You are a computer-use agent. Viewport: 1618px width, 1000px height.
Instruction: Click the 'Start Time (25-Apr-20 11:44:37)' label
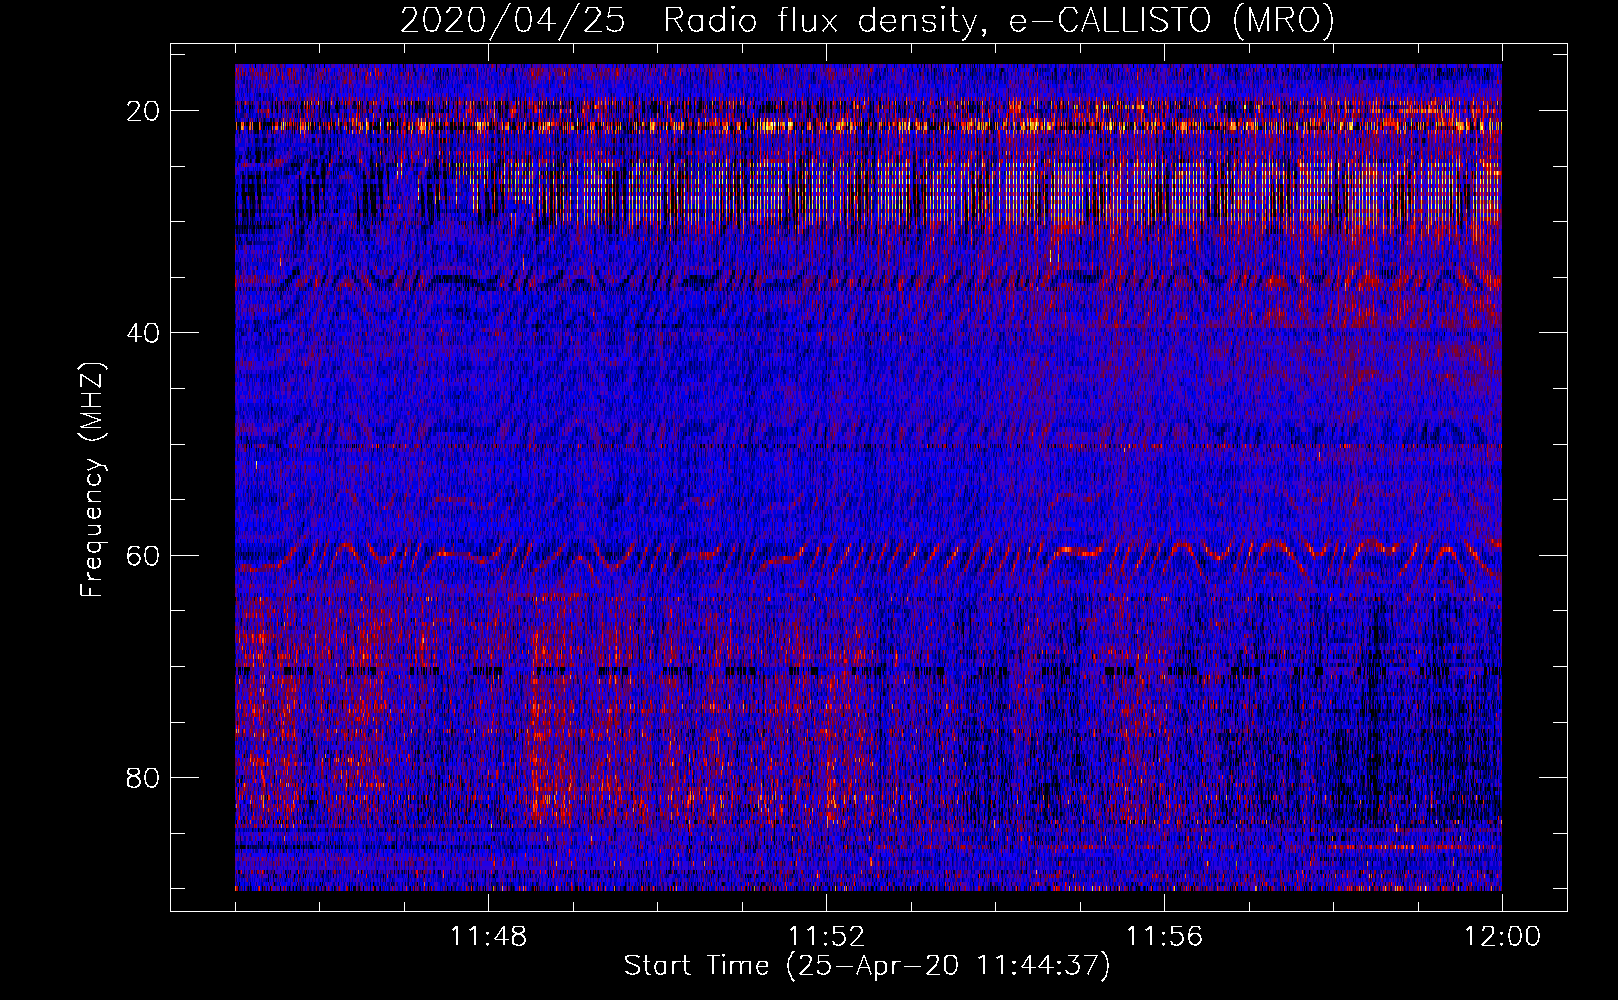[x=867, y=966]
